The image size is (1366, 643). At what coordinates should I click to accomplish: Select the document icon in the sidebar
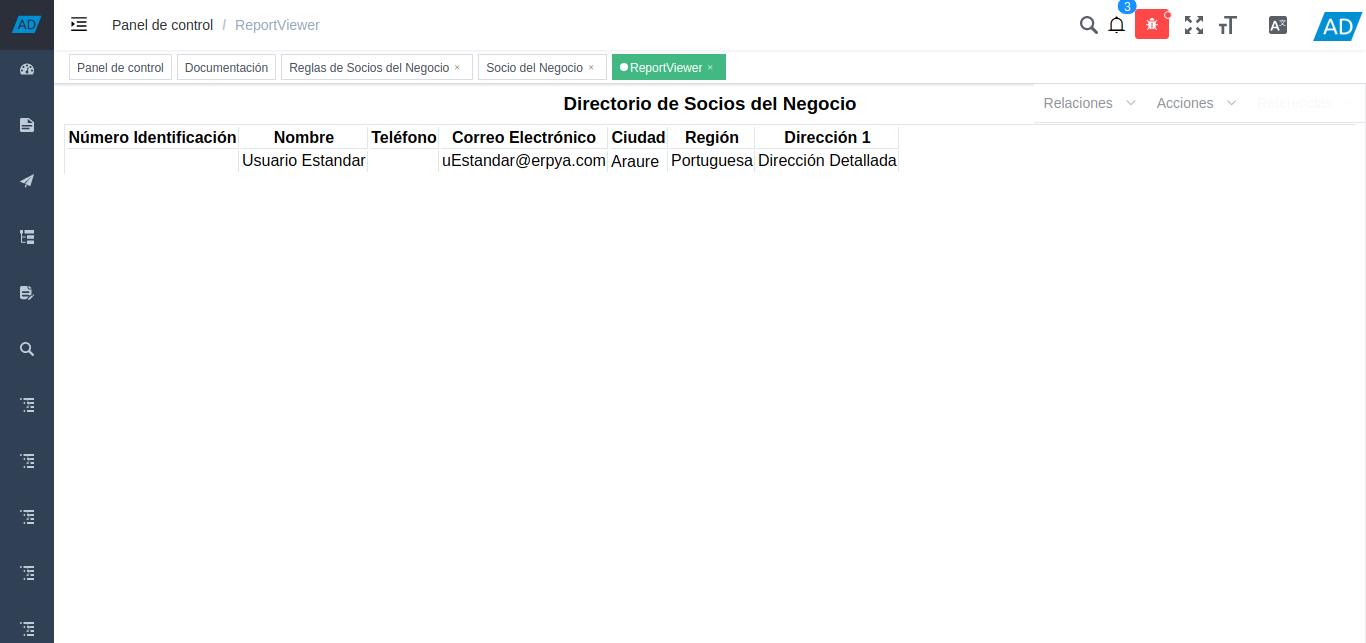[26, 125]
